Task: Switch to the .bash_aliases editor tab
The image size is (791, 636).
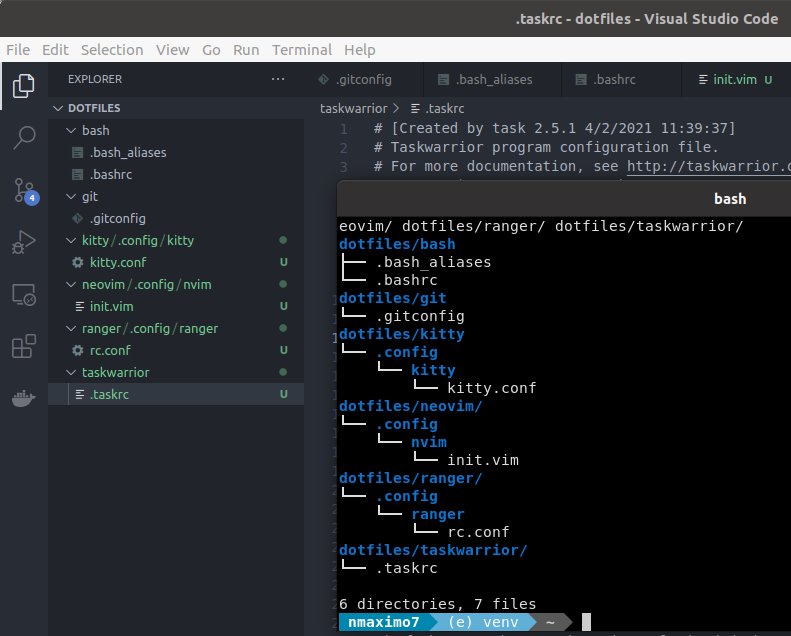Action: tap(492, 80)
